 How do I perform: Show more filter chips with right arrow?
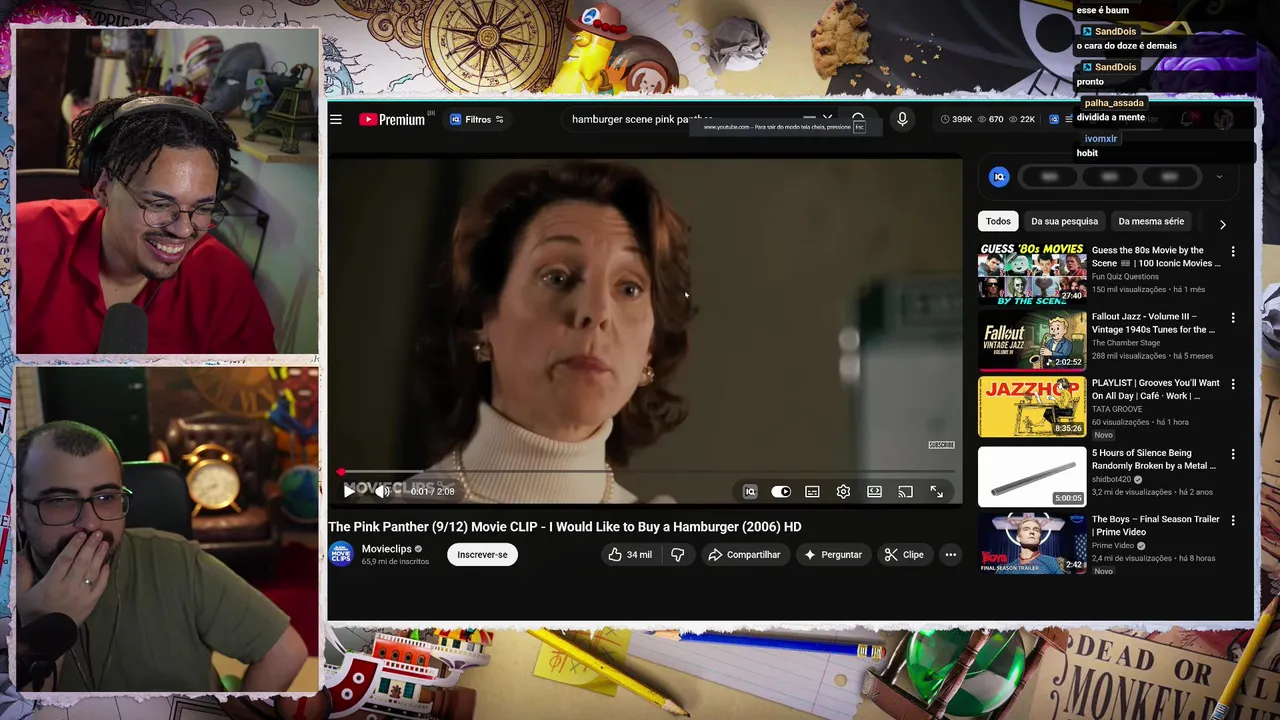1222,224
